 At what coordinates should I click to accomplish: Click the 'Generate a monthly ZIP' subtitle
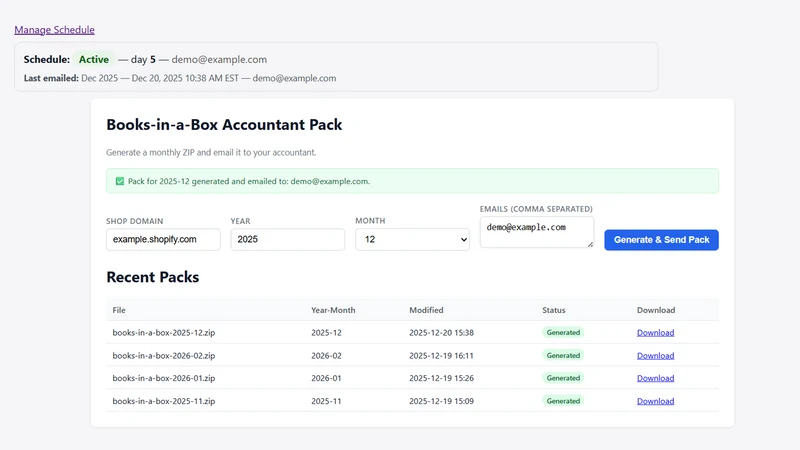tap(211, 153)
